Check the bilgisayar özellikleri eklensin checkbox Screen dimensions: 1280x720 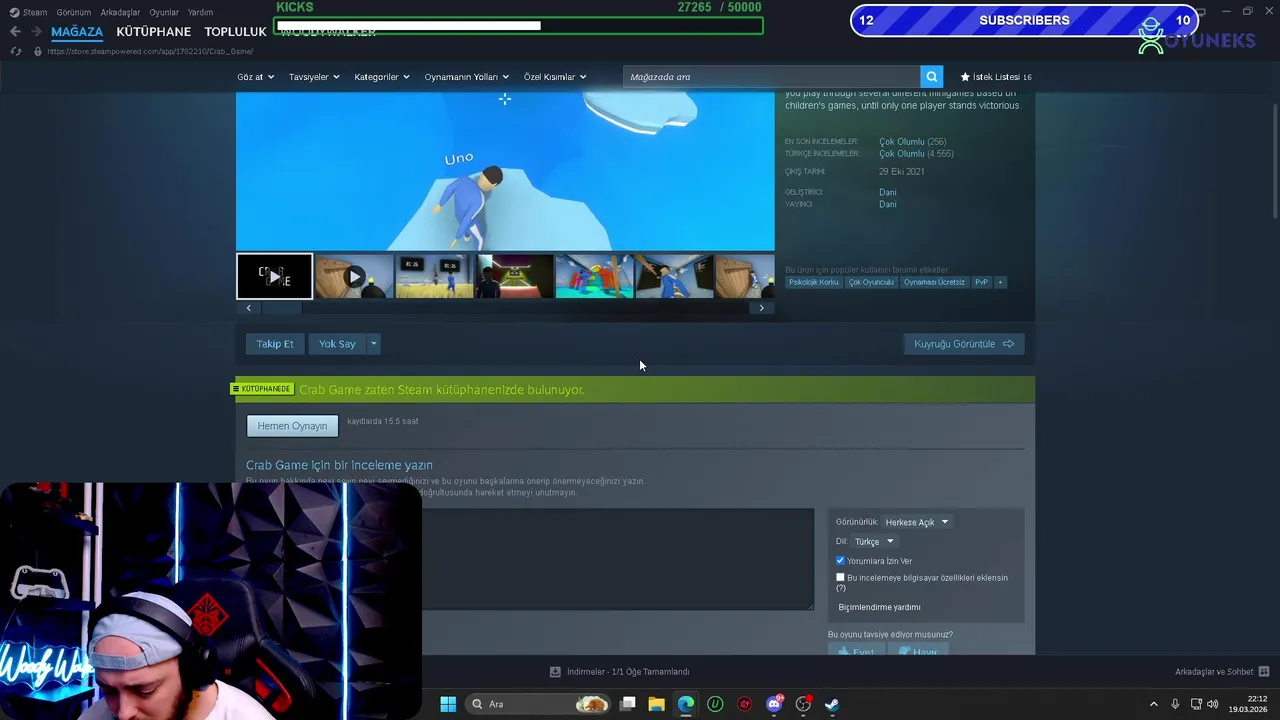tap(840, 577)
